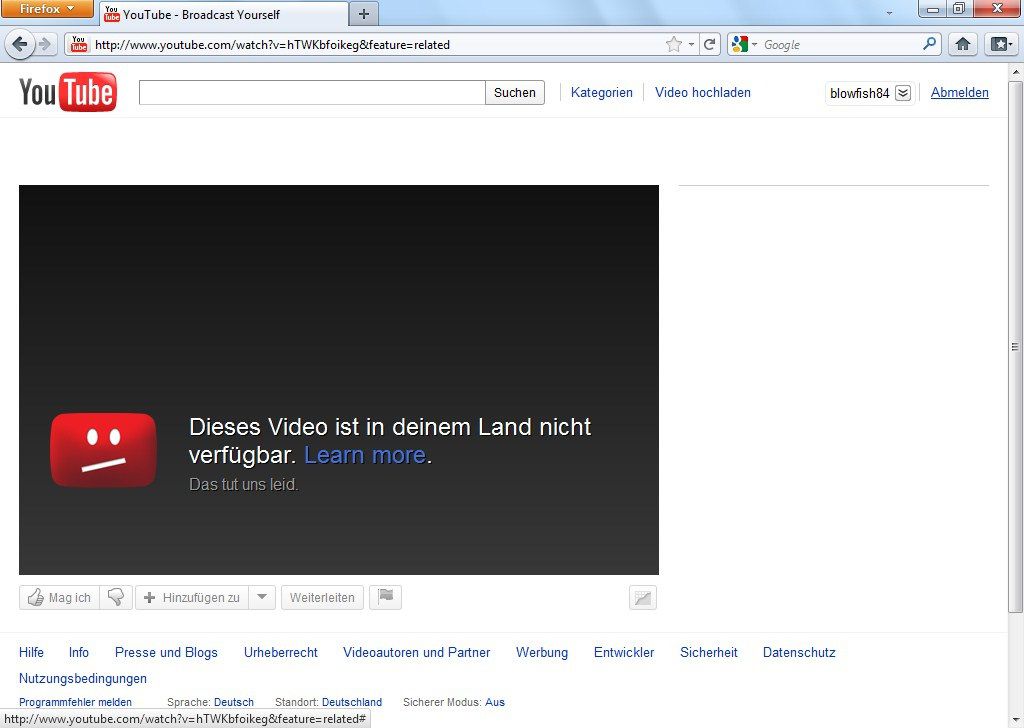Focus the YouTube search input field
Viewport: 1024px width, 728px height.
312,93
